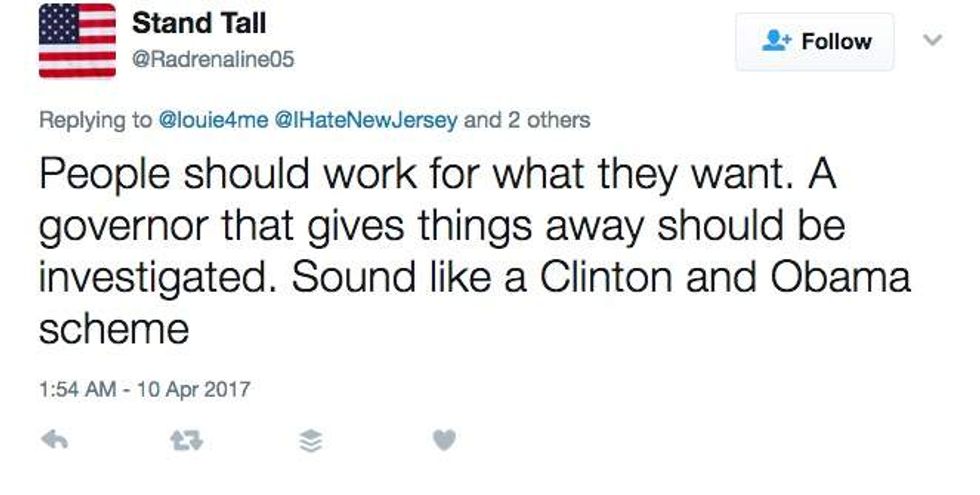The image size is (980, 495).
Task: Click the word "scheme" ending the tweet
Action: point(113,329)
